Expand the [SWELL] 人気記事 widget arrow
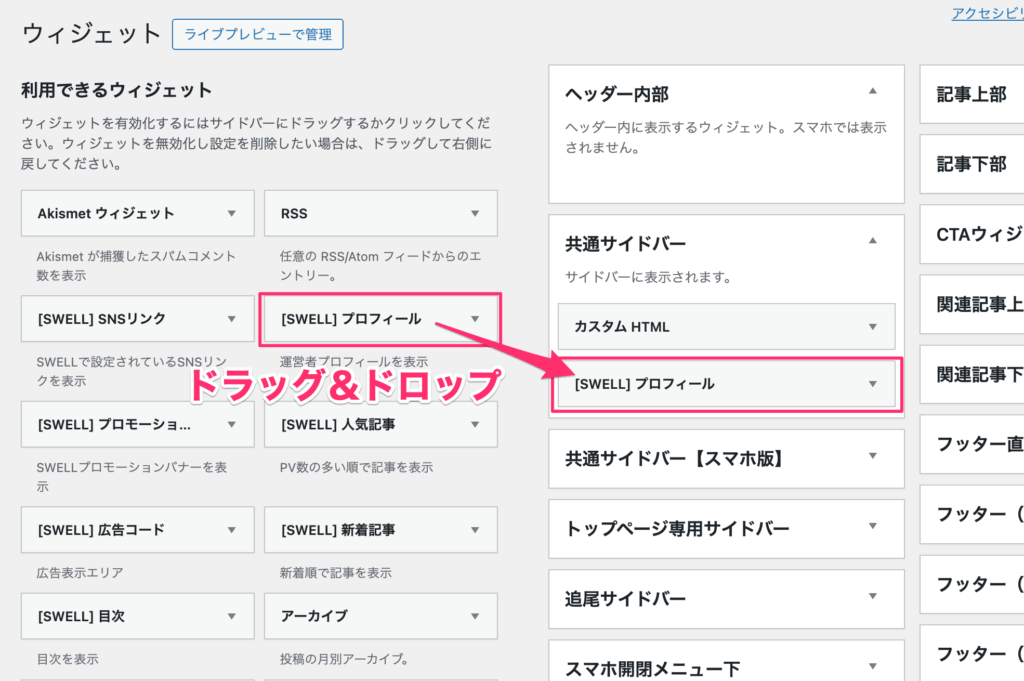1024x681 pixels. [475, 424]
